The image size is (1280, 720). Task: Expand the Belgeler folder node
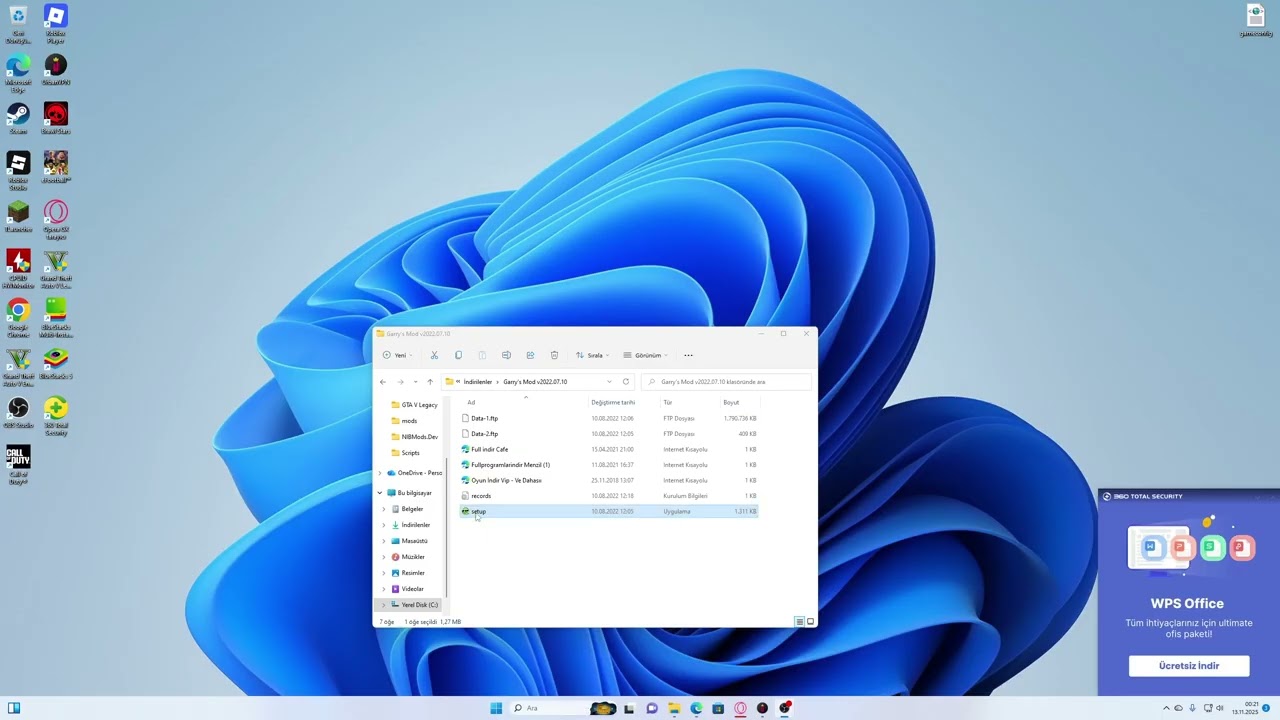coord(384,509)
